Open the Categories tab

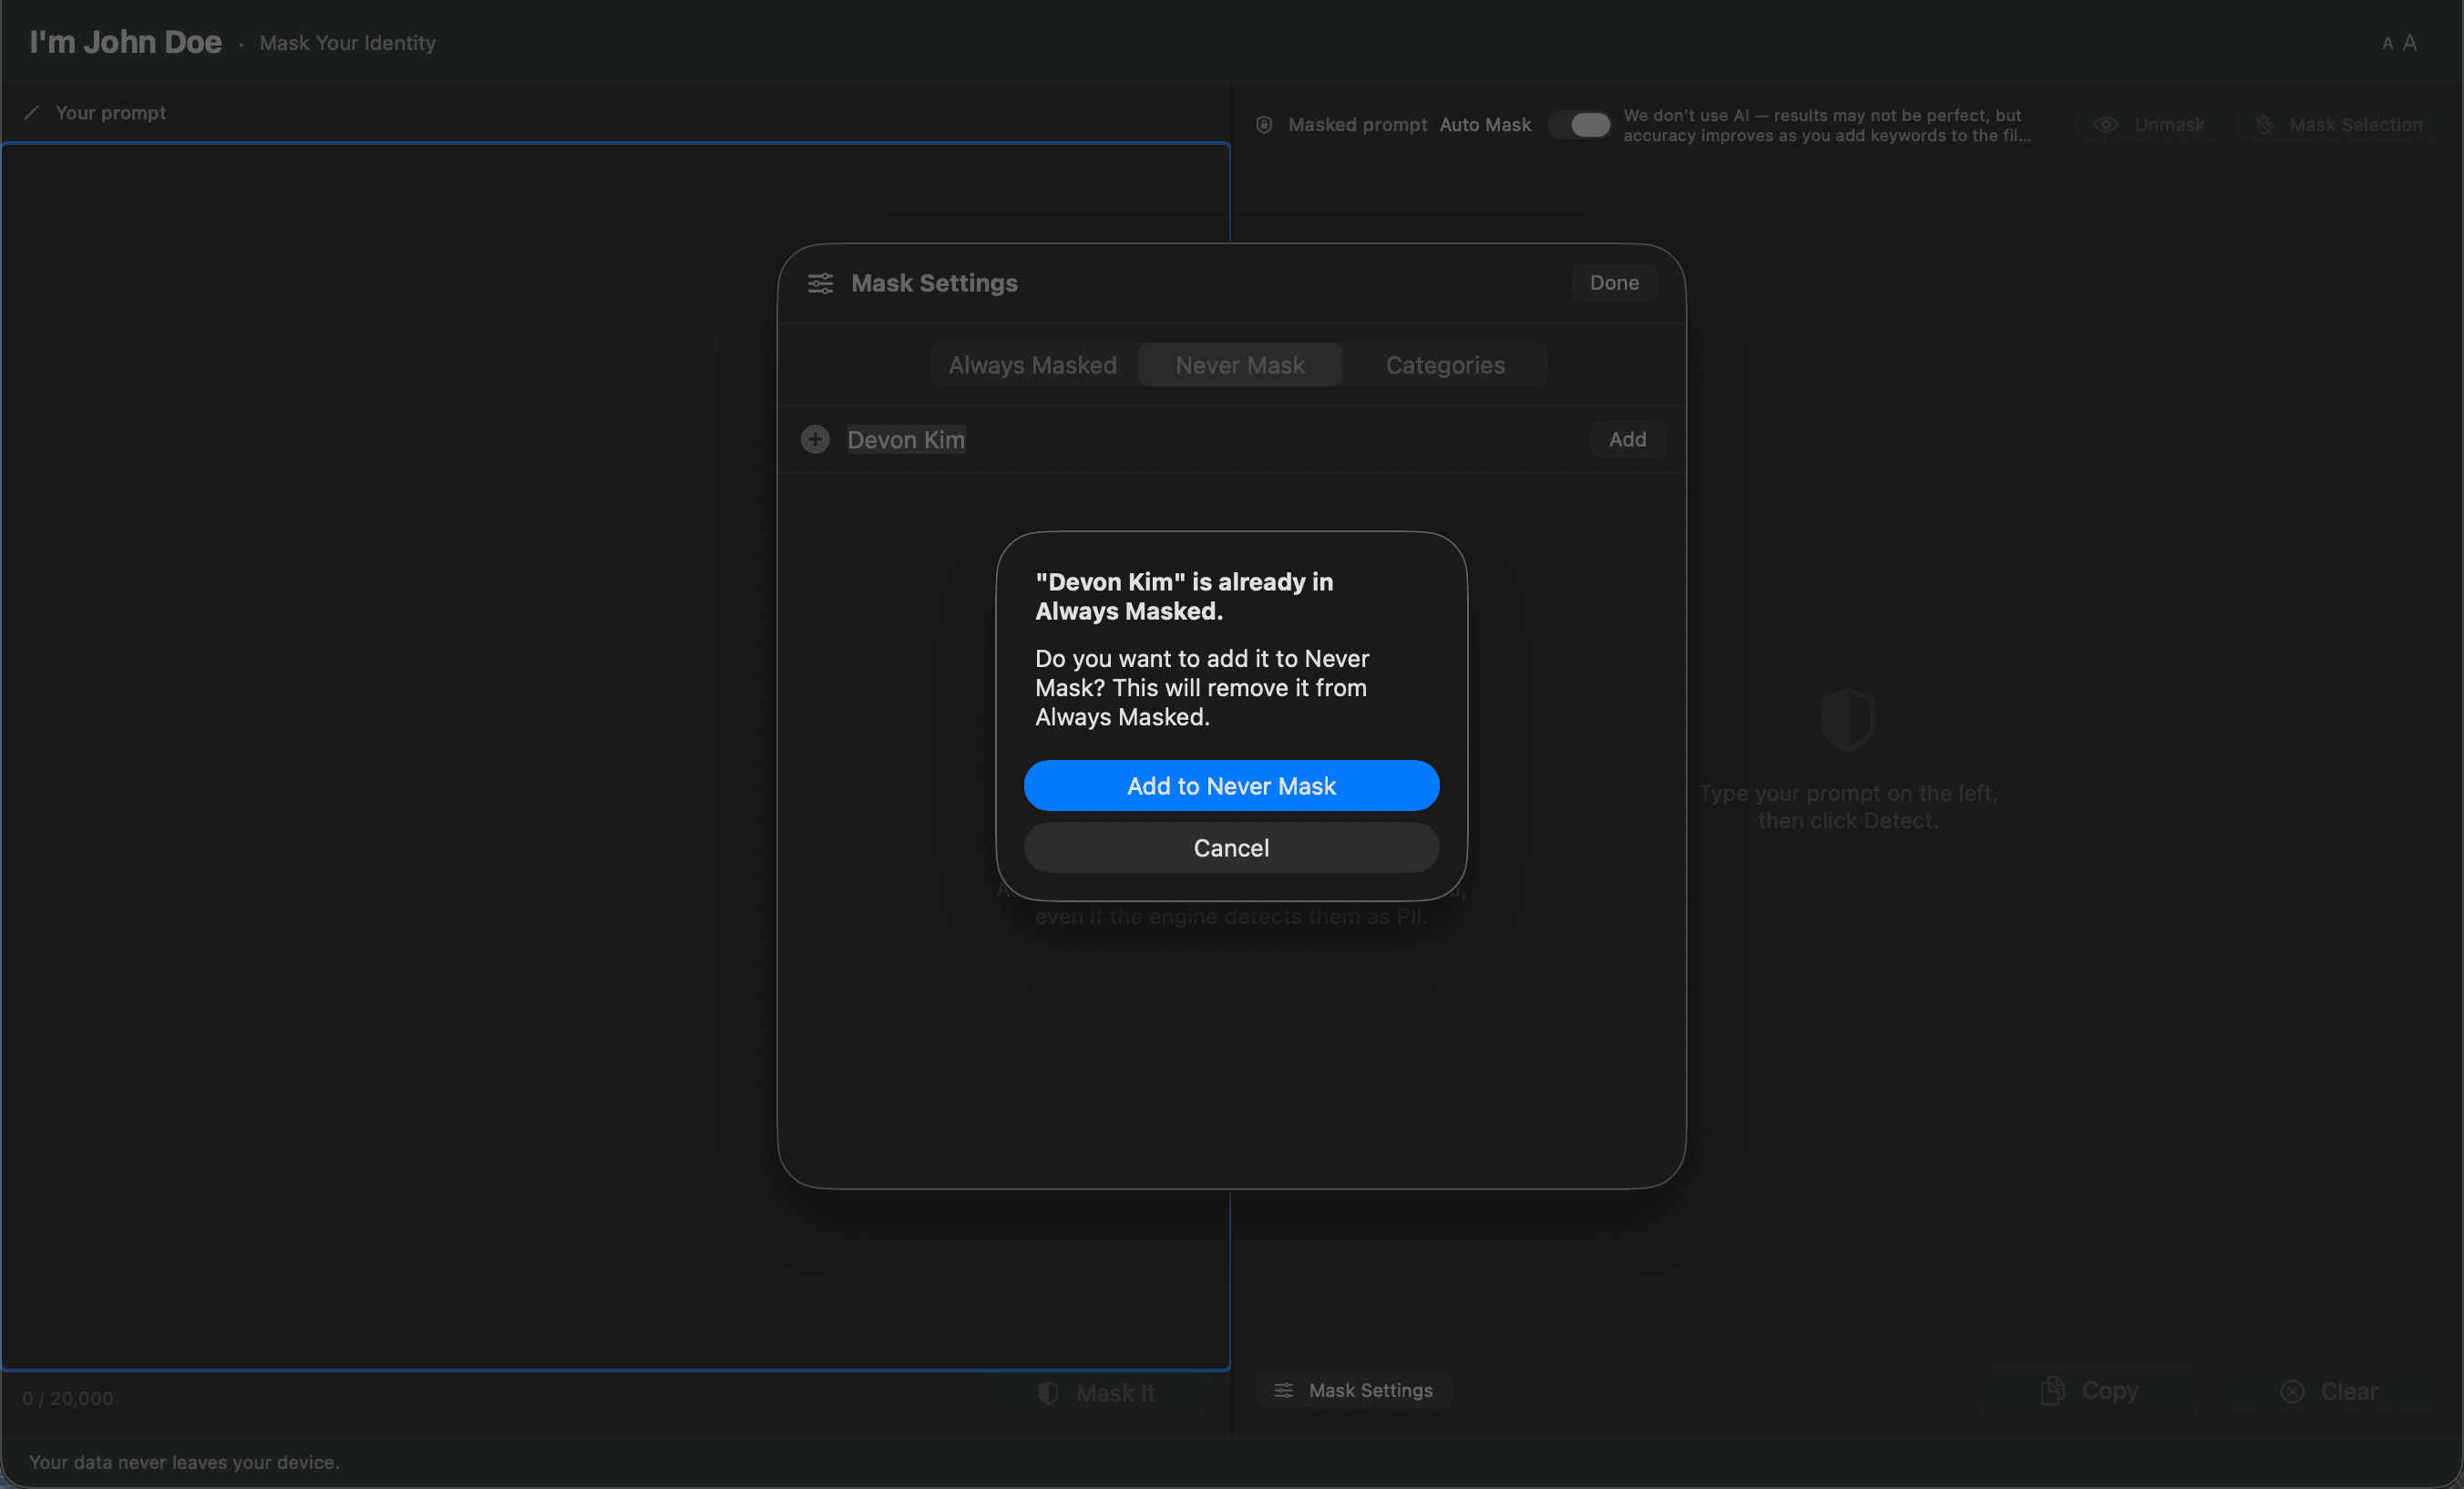coord(1446,364)
